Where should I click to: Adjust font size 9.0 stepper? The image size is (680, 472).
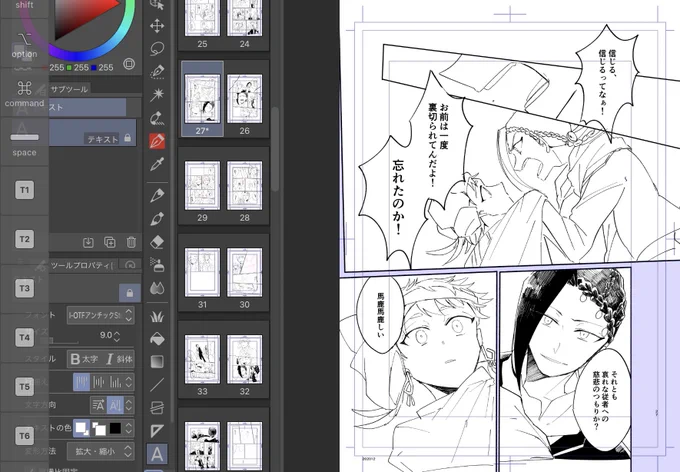pyautogui.click(x=117, y=336)
